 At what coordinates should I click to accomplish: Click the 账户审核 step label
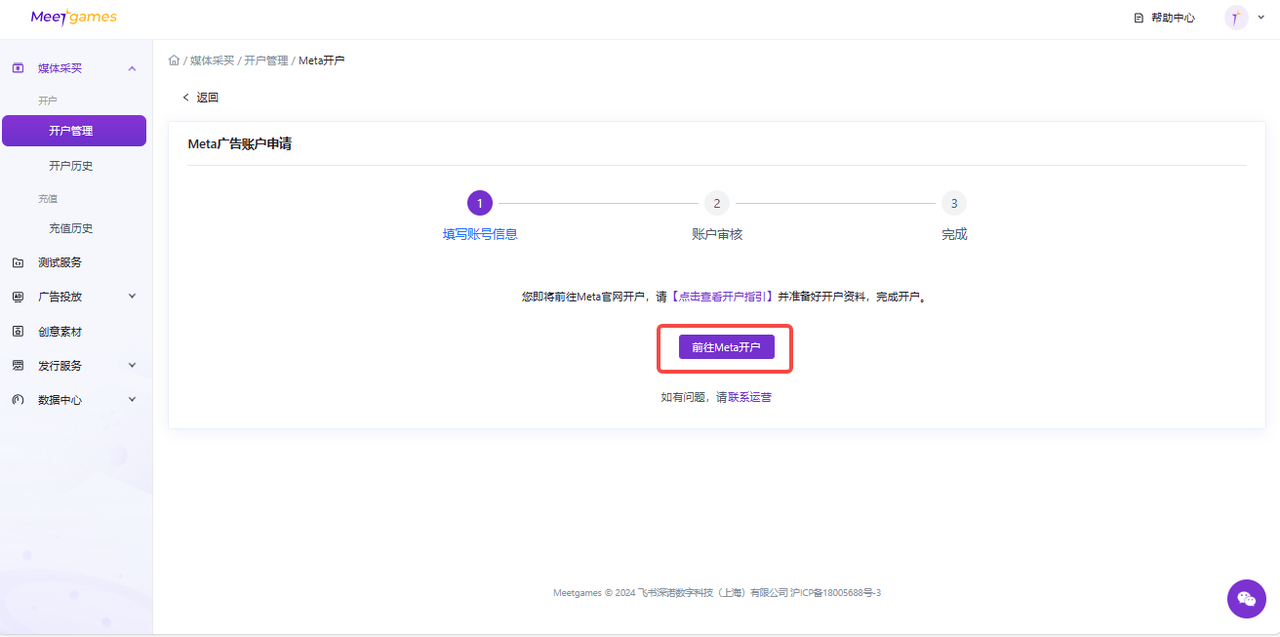click(717, 234)
